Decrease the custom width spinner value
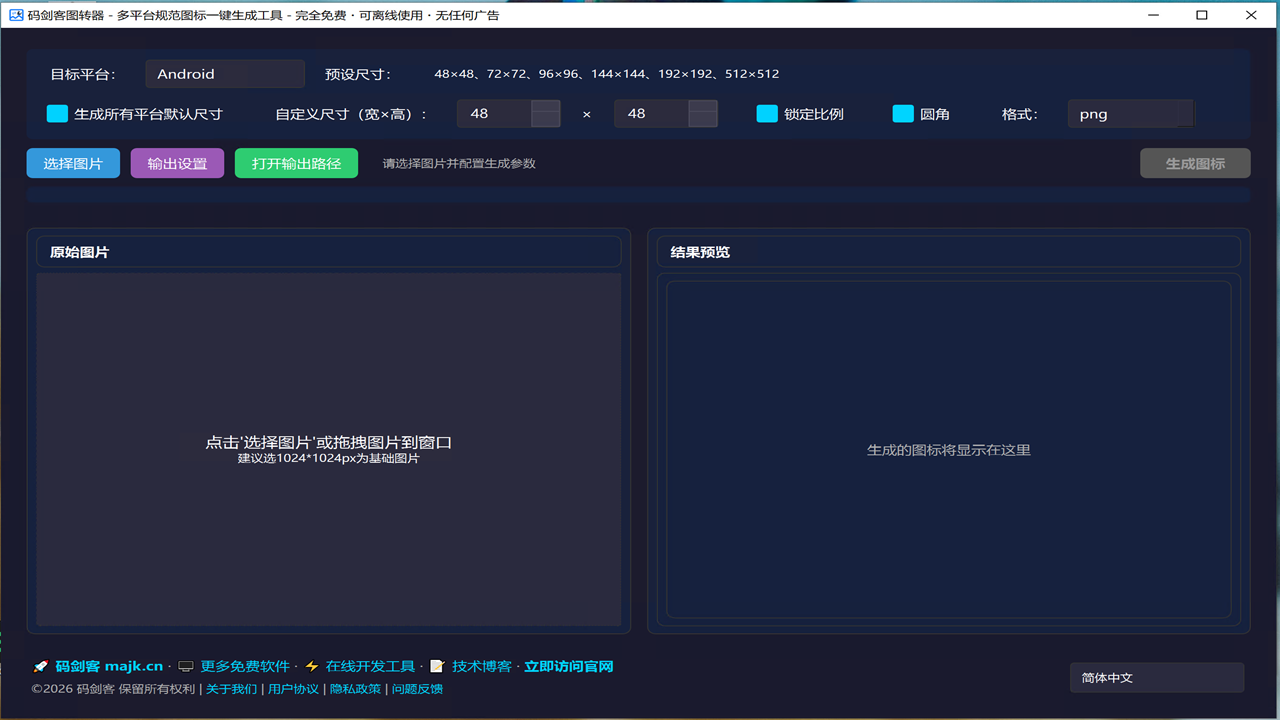The height and width of the screenshot is (720, 1280). coord(545,120)
